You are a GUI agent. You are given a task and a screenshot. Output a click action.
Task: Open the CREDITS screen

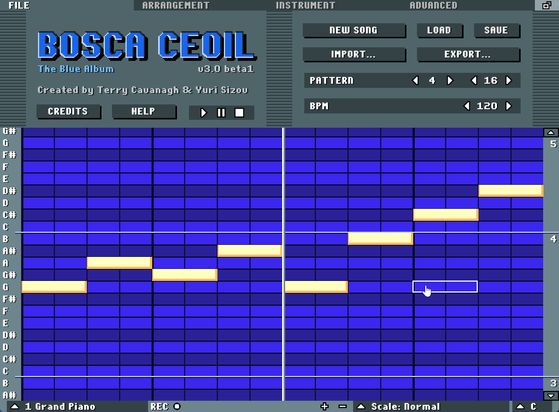coord(68,112)
